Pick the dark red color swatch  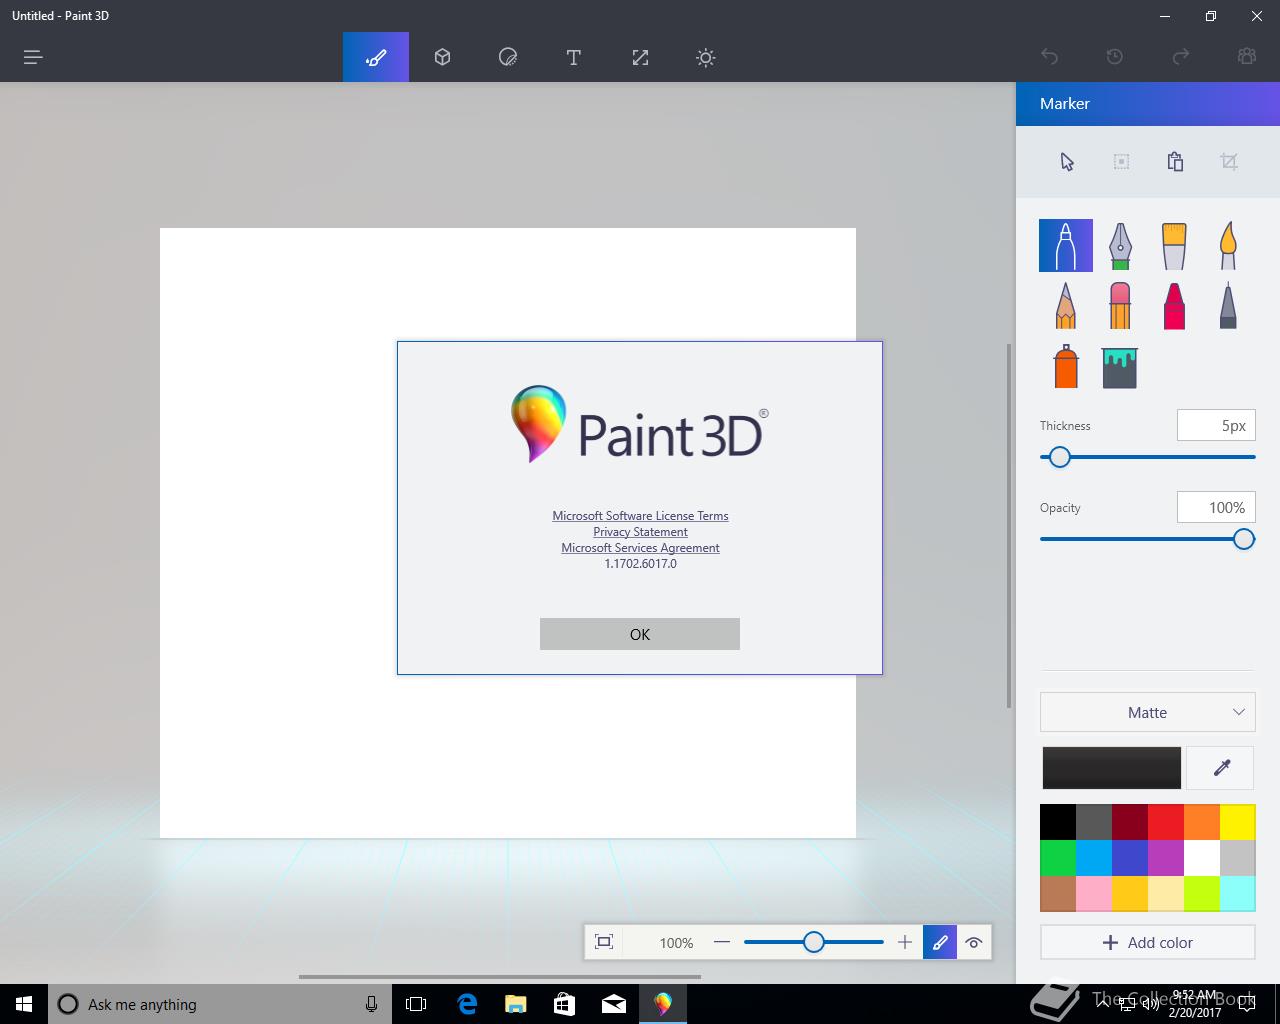click(x=1130, y=822)
